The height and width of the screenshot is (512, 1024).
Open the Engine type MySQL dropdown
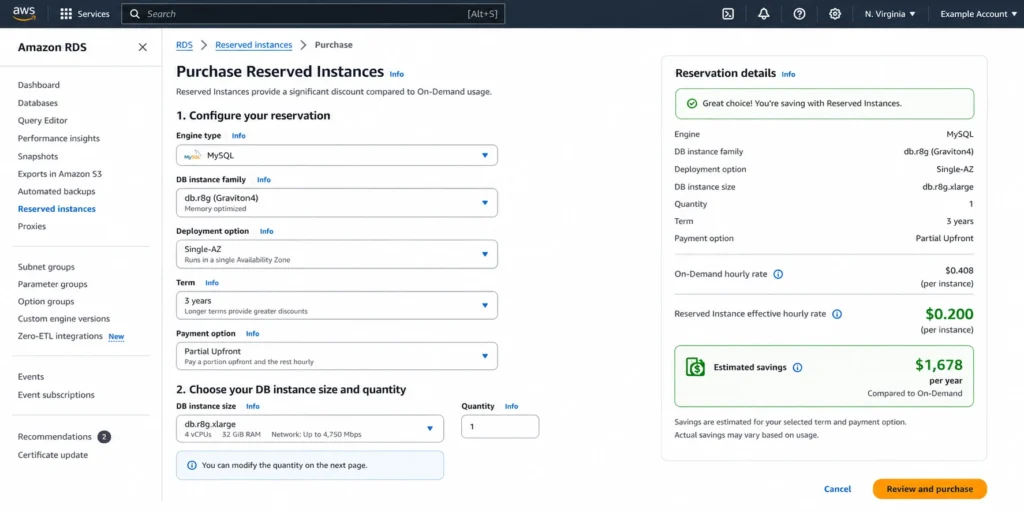tap(337, 155)
